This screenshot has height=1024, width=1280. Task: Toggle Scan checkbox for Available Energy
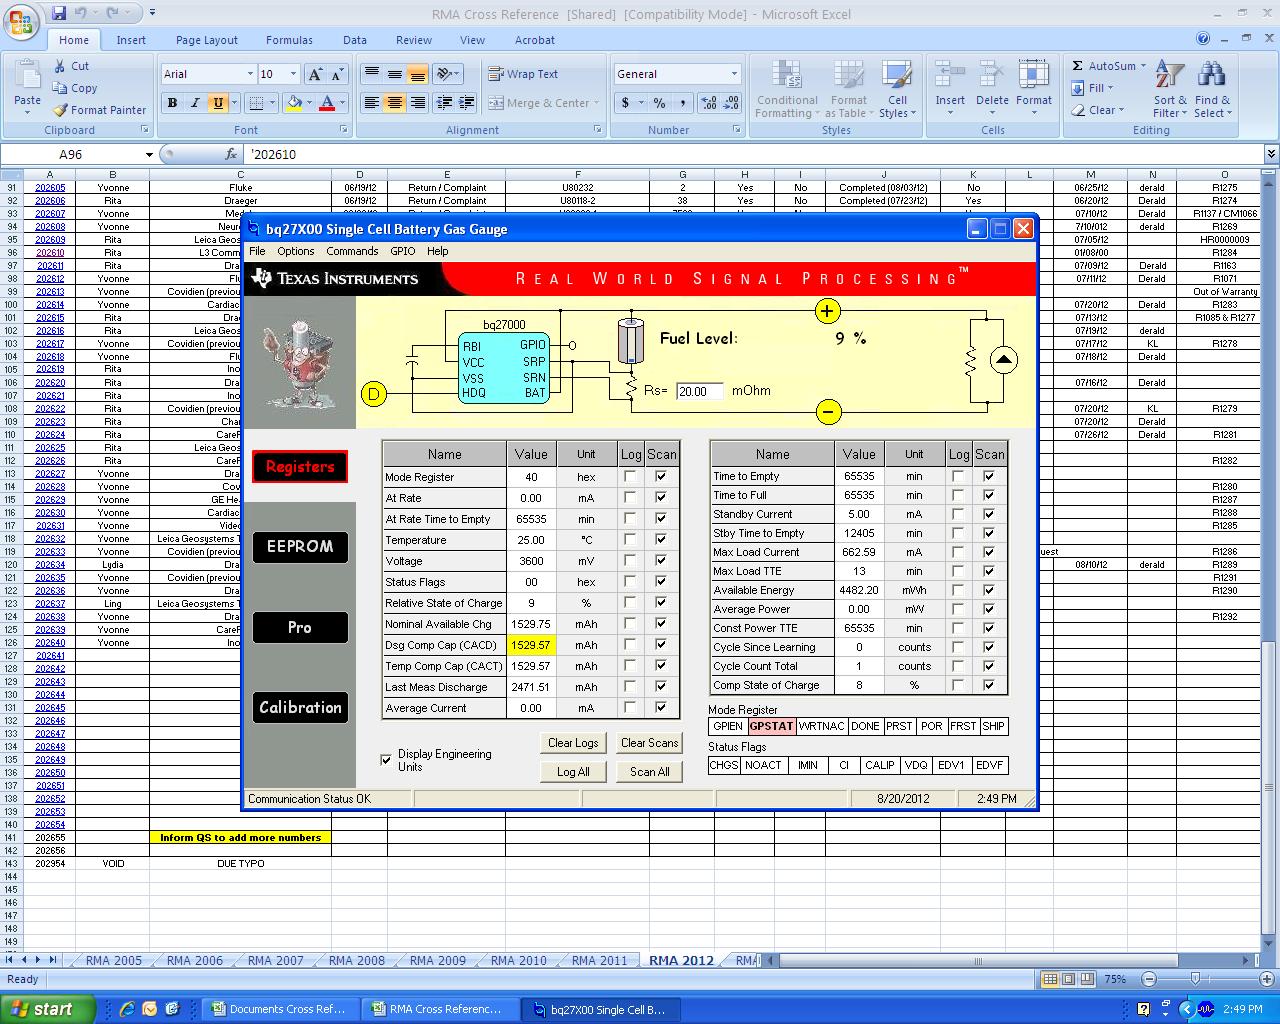tap(989, 590)
